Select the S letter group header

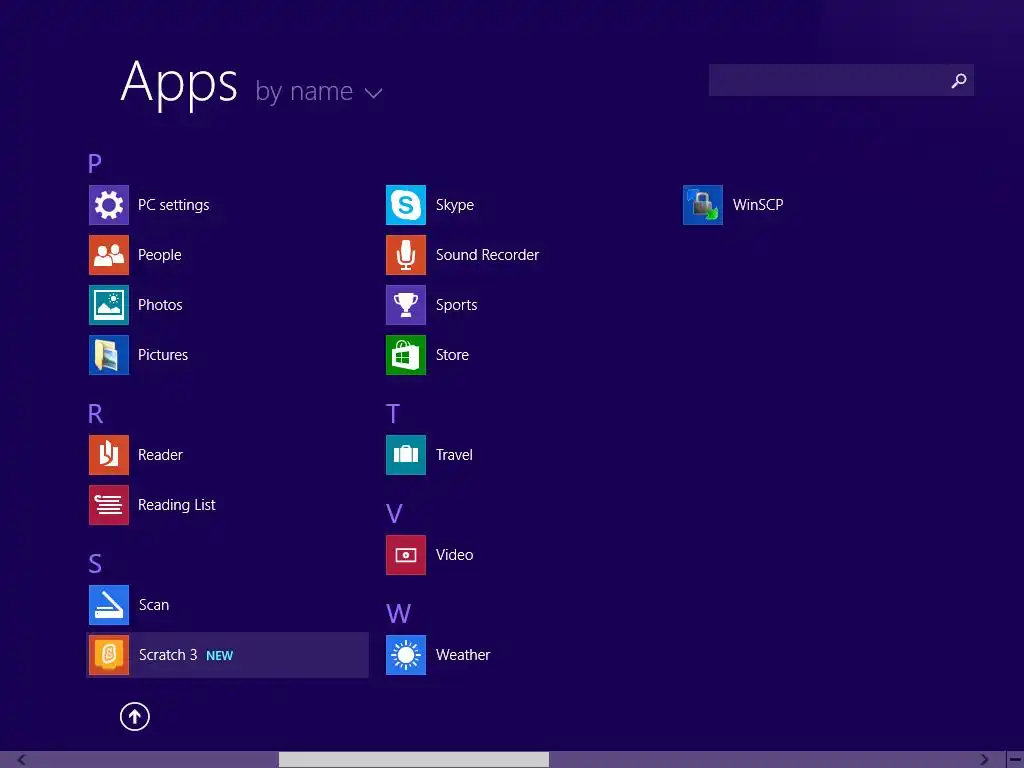click(95, 564)
